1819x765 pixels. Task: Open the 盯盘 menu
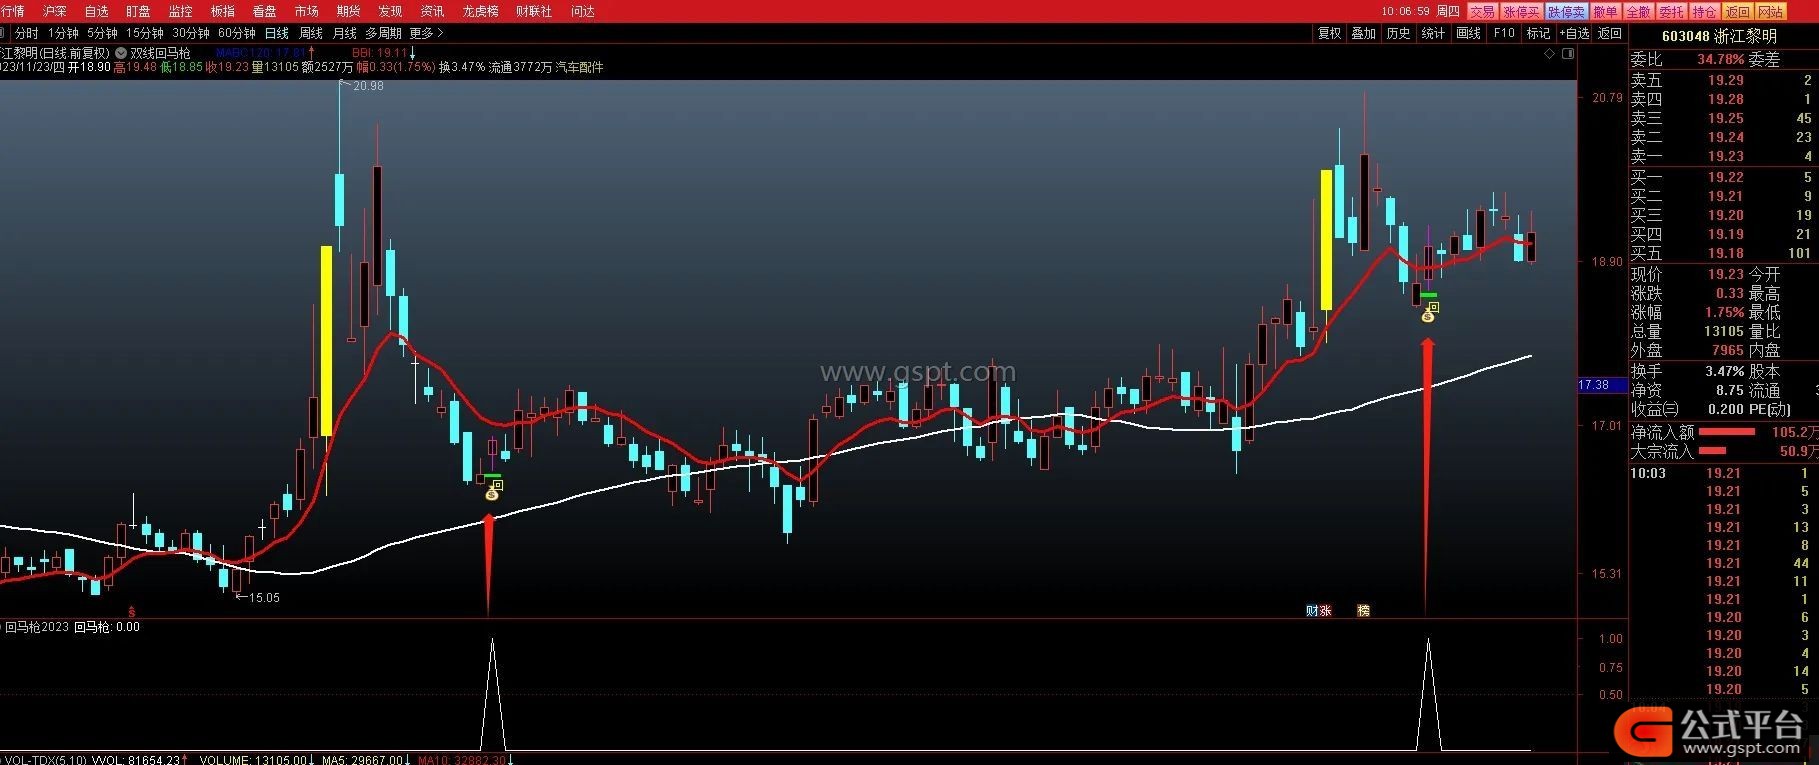(138, 11)
